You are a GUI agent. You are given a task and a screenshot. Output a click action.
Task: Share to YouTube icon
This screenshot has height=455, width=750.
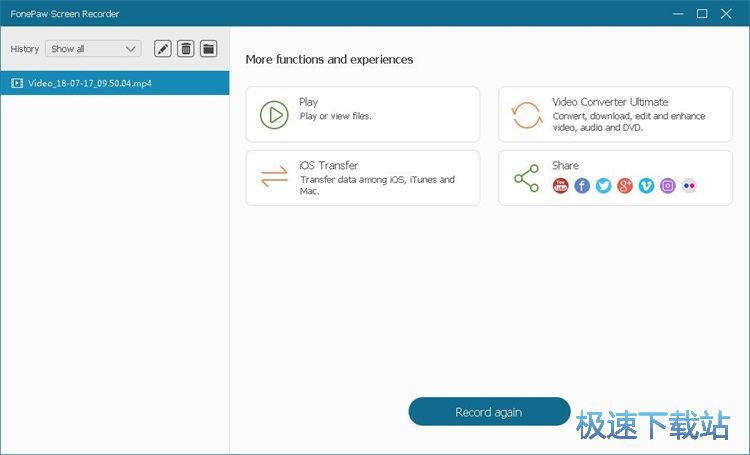[561, 186]
